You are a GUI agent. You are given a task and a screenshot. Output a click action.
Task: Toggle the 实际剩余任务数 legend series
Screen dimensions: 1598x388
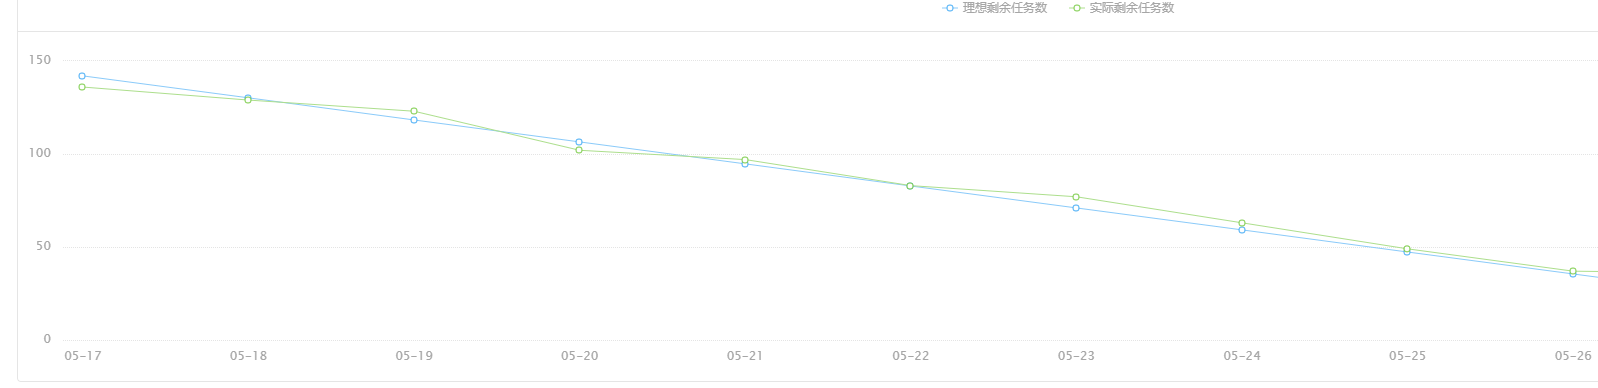(x=1122, y=8)
